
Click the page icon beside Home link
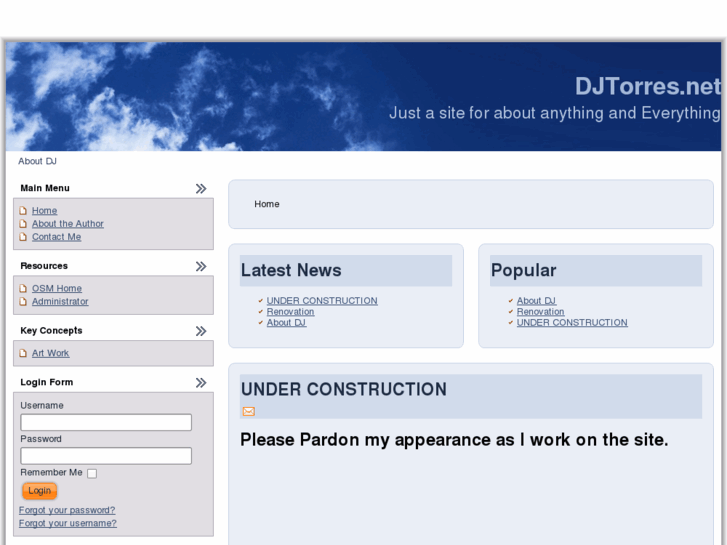pyautogui.click(x=23, y=211)
